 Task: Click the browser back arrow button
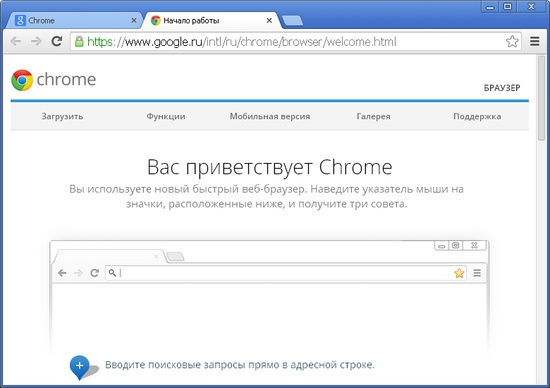pyautogui.click(x=16, y=41)
